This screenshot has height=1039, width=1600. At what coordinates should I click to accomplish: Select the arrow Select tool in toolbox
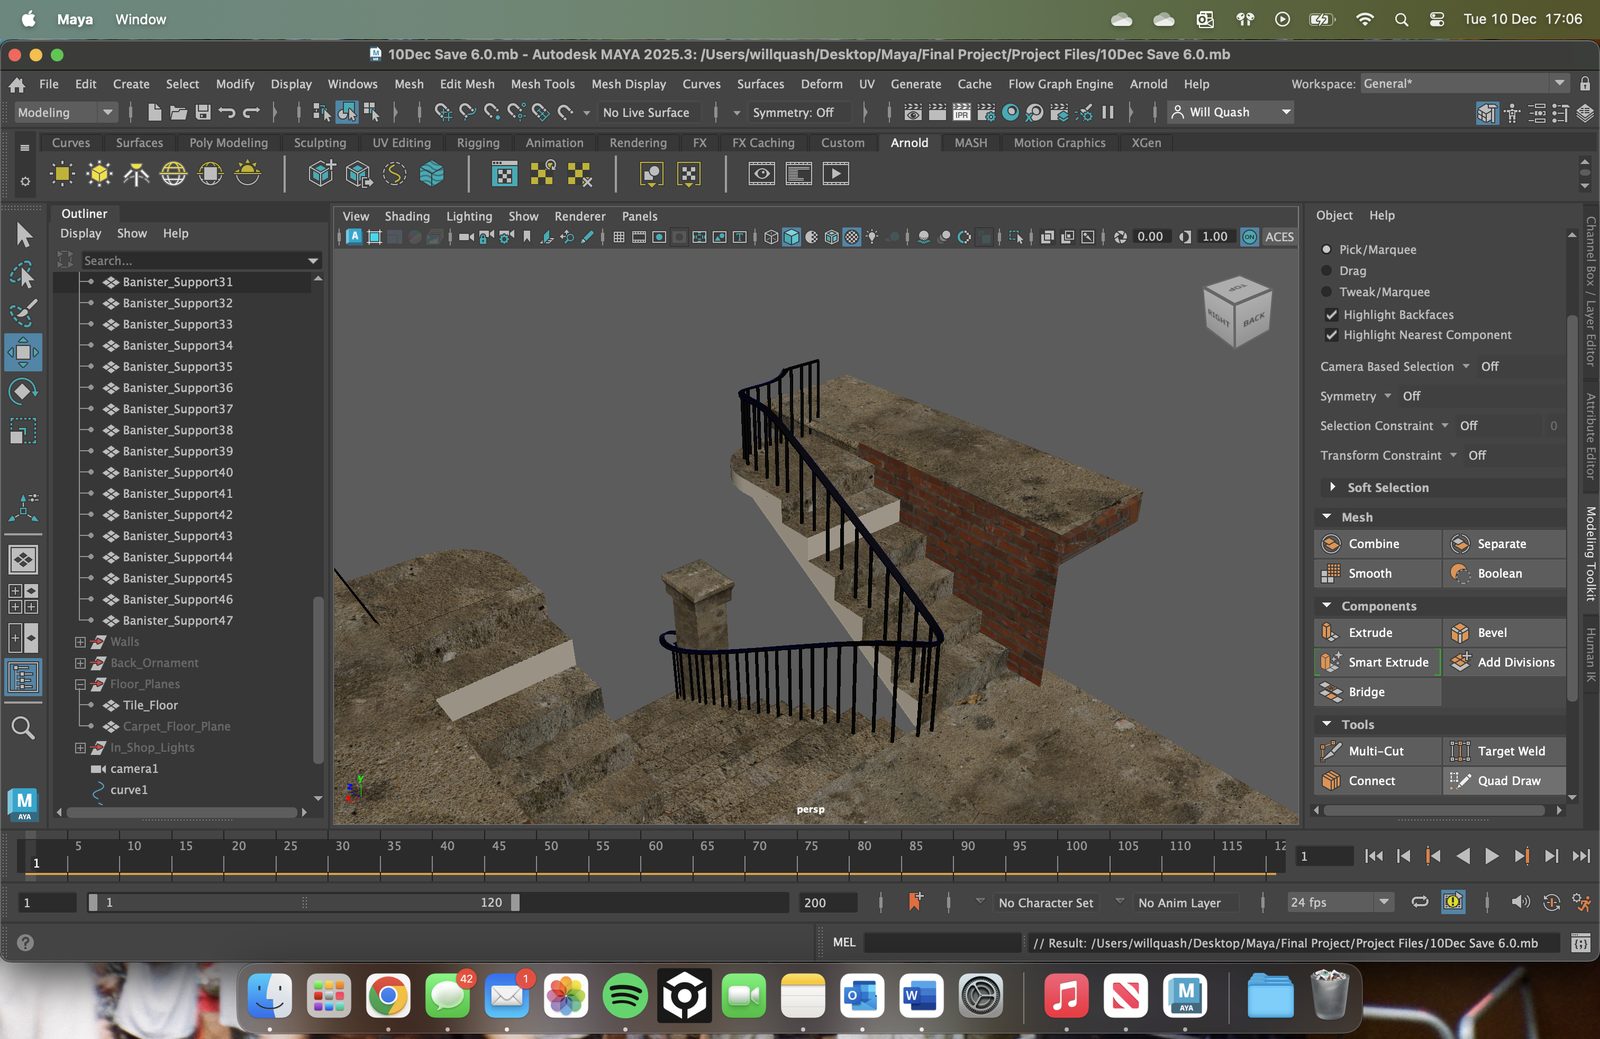click(24, 235)
